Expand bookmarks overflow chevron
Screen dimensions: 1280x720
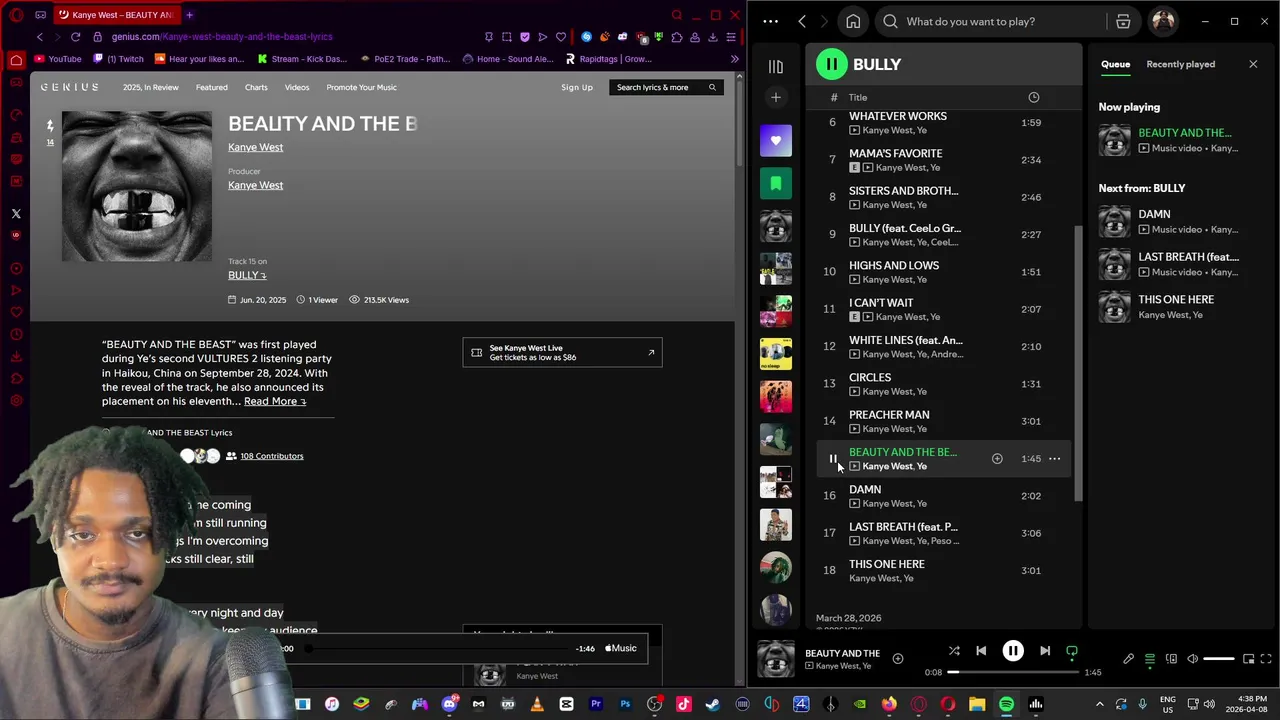tap(734, 59)
